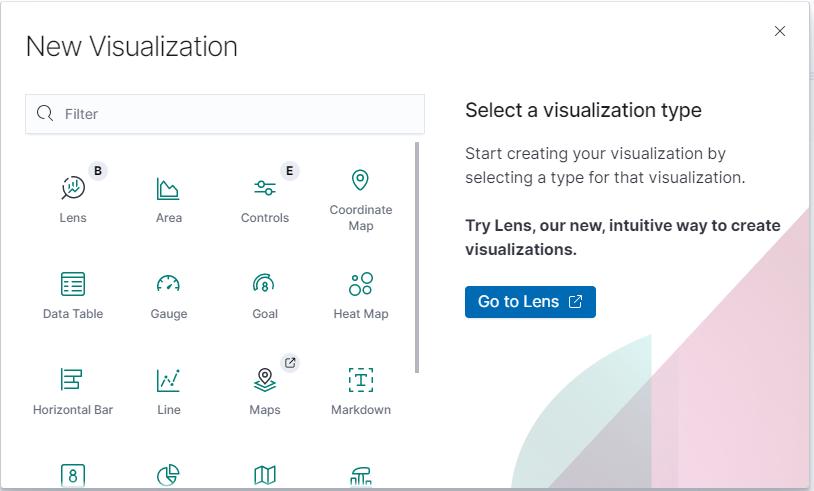Choose the Pie chart icon
The width and height of the screenshot is (814, 491).
[169, 475]
